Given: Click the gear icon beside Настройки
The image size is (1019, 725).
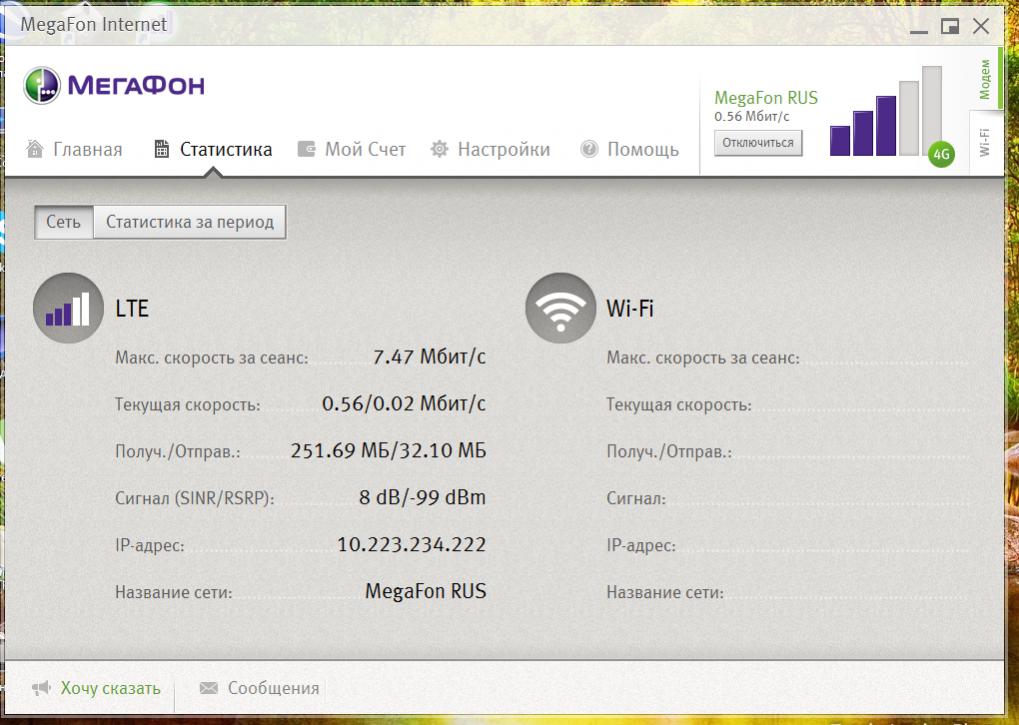Looking at the screenshot, I should [439, 149].
